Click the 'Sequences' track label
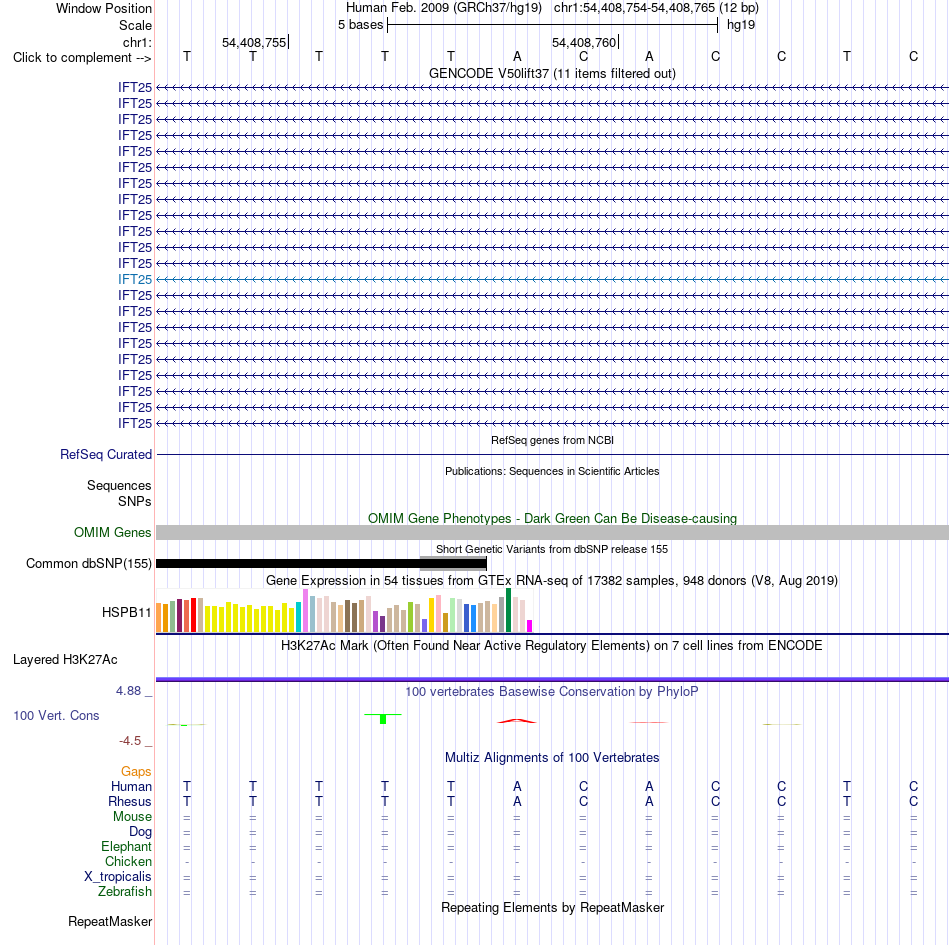The image size is (950, 945). click(119, 485)
